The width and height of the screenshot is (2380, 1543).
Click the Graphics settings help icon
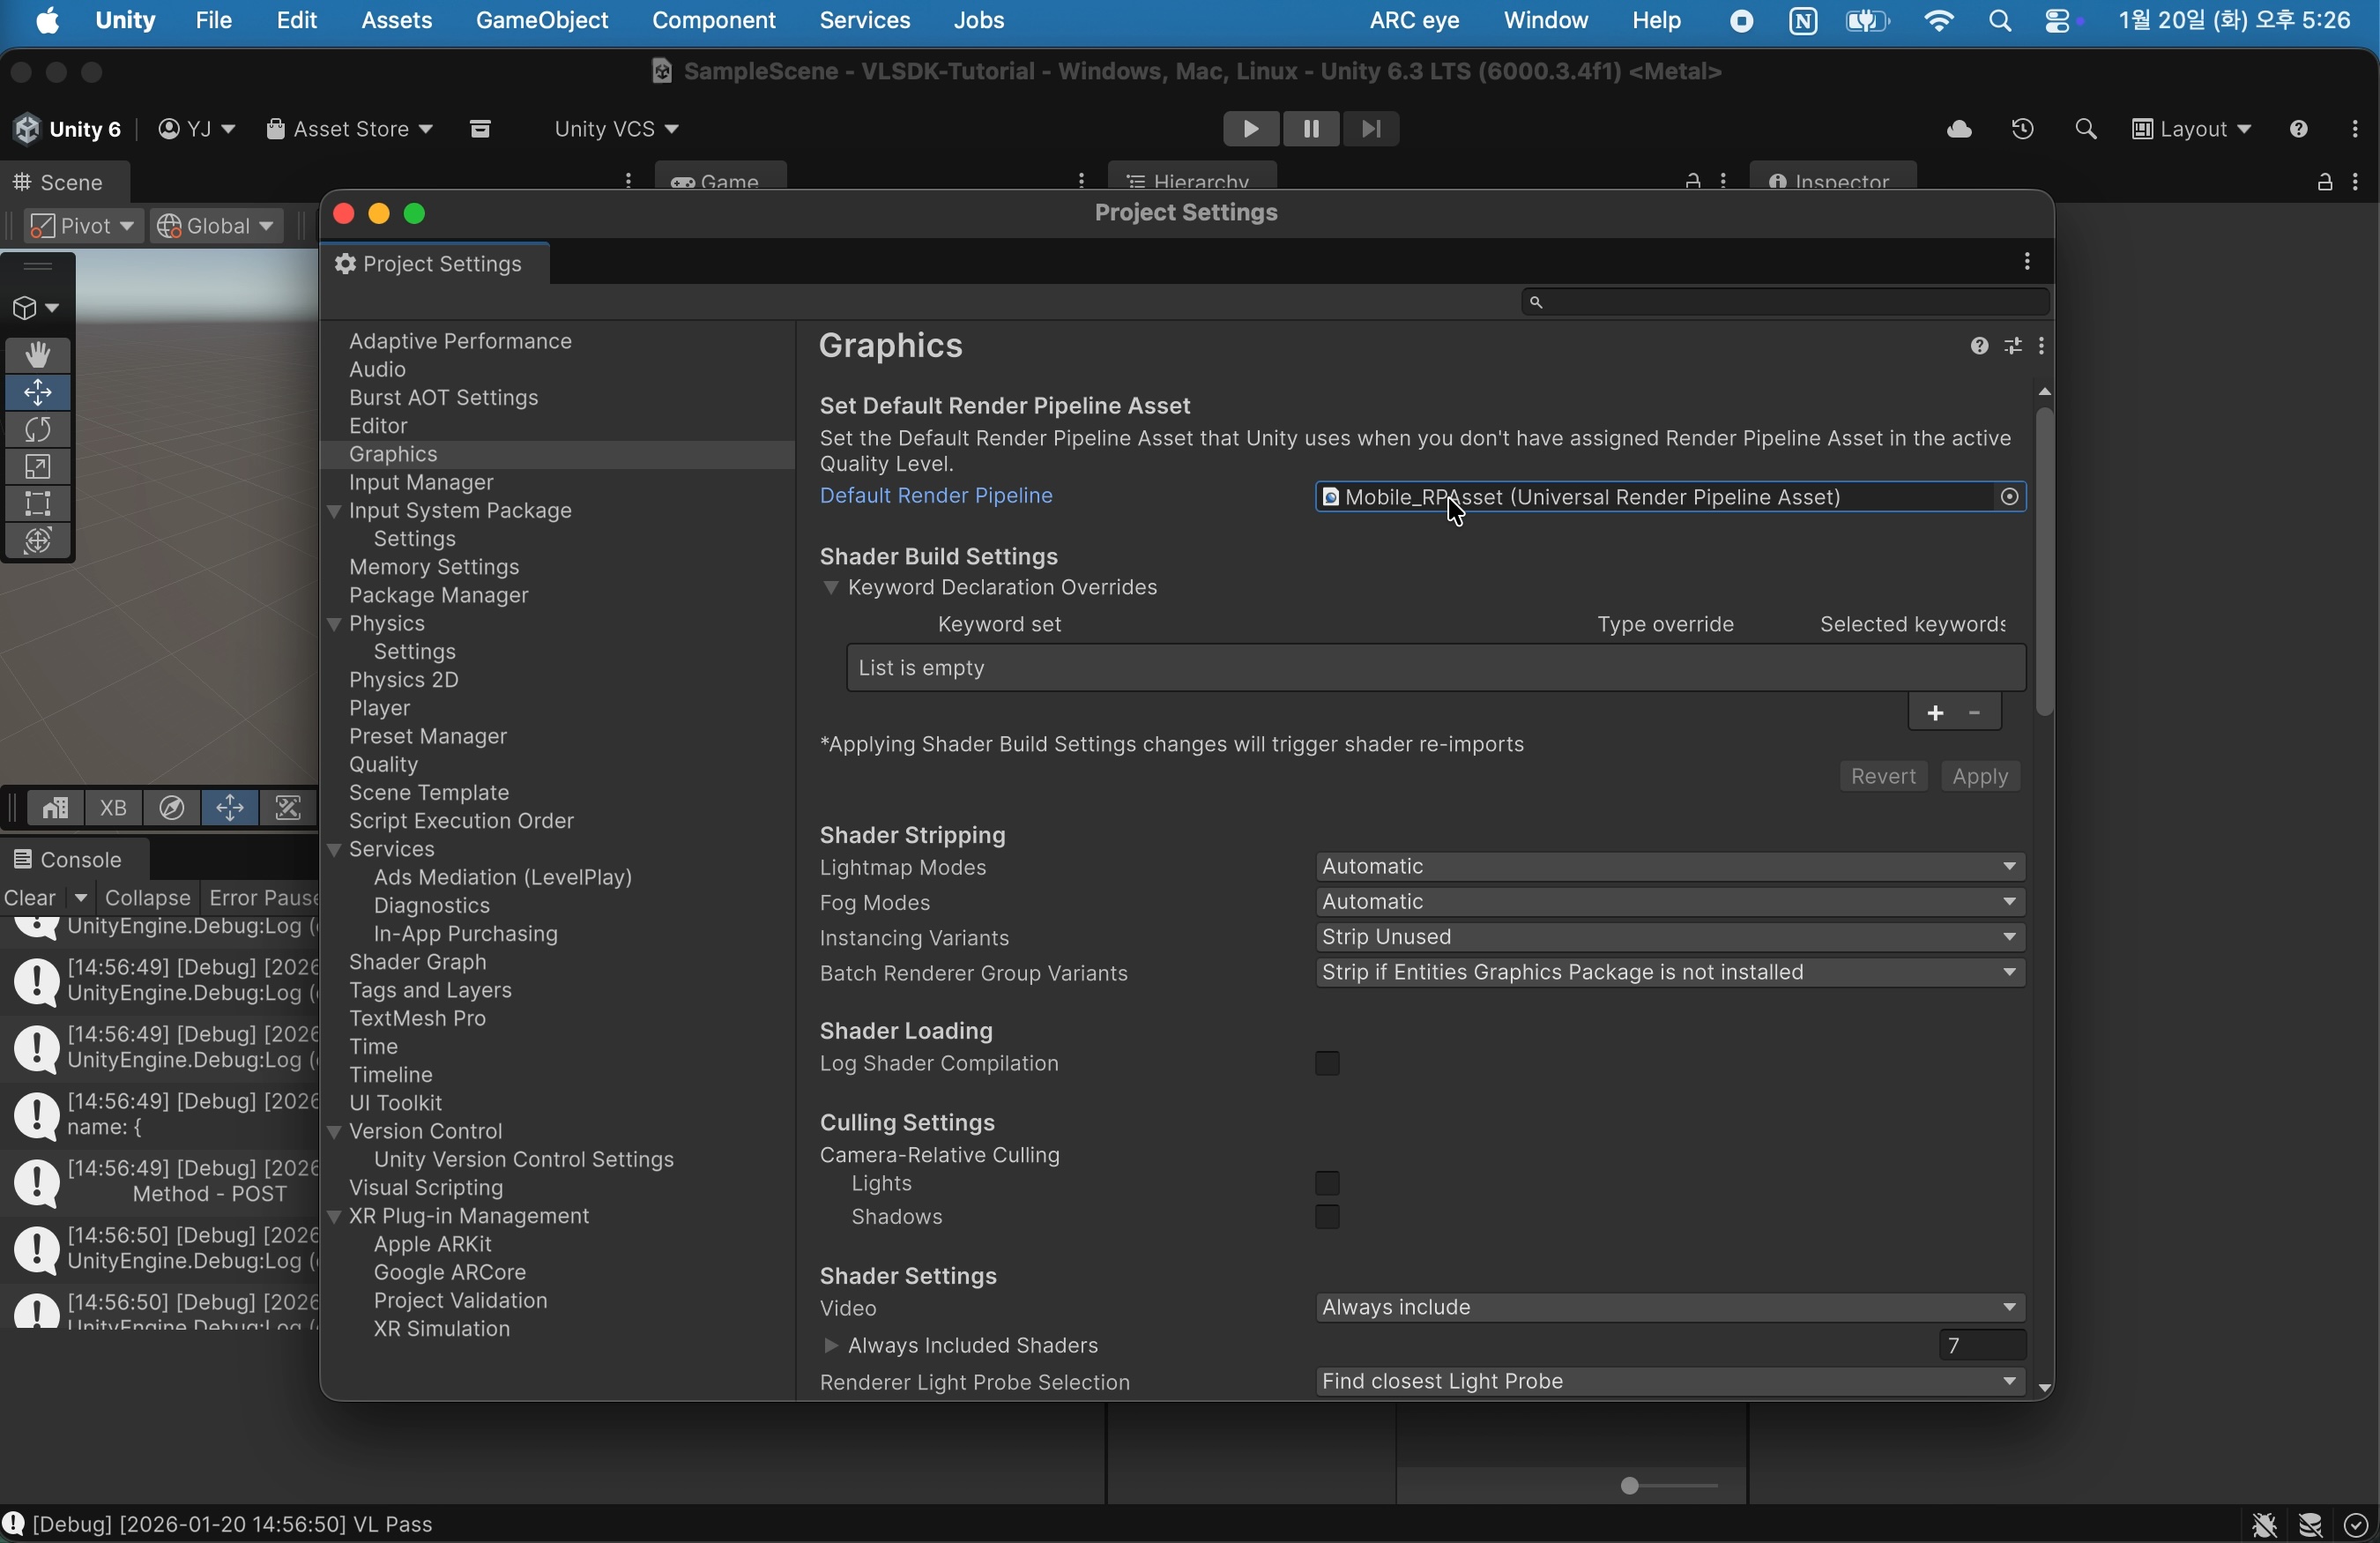click(x=1978, y=347)
